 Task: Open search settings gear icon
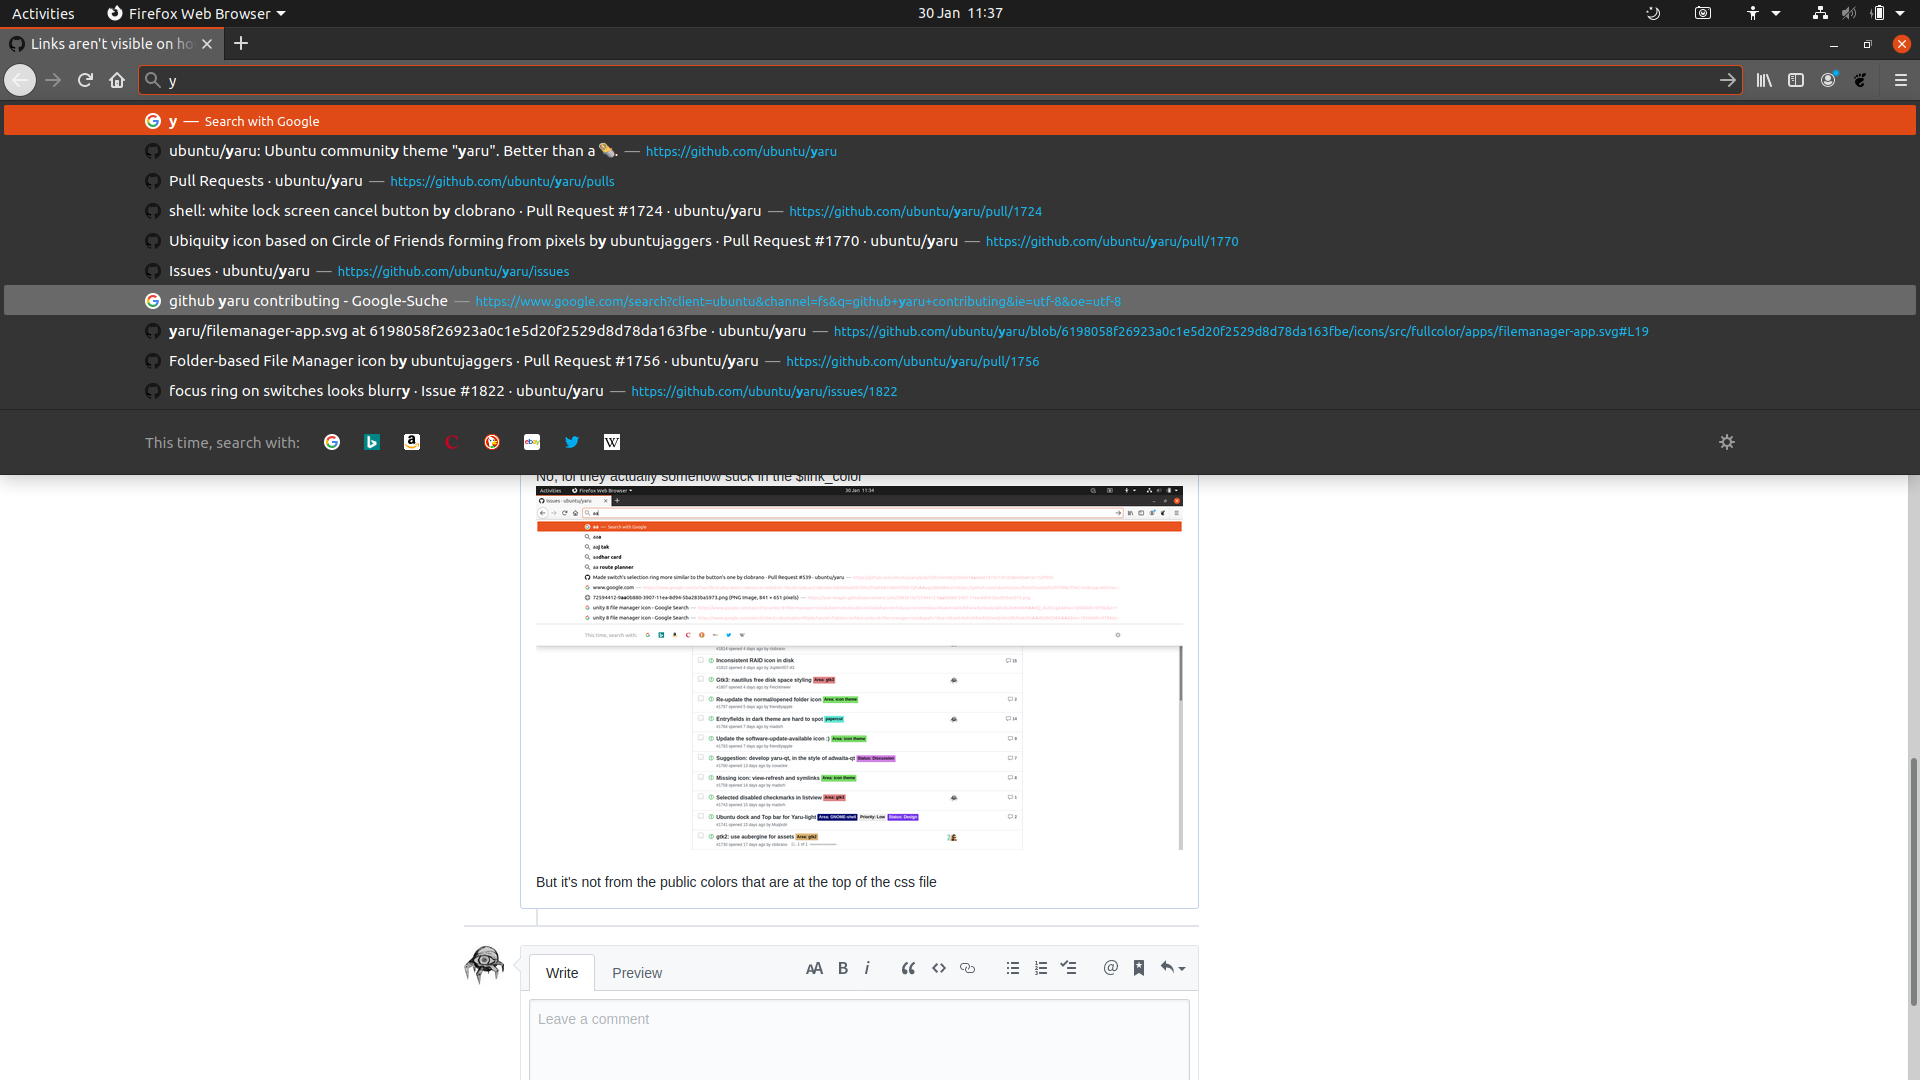(1727, 442)
